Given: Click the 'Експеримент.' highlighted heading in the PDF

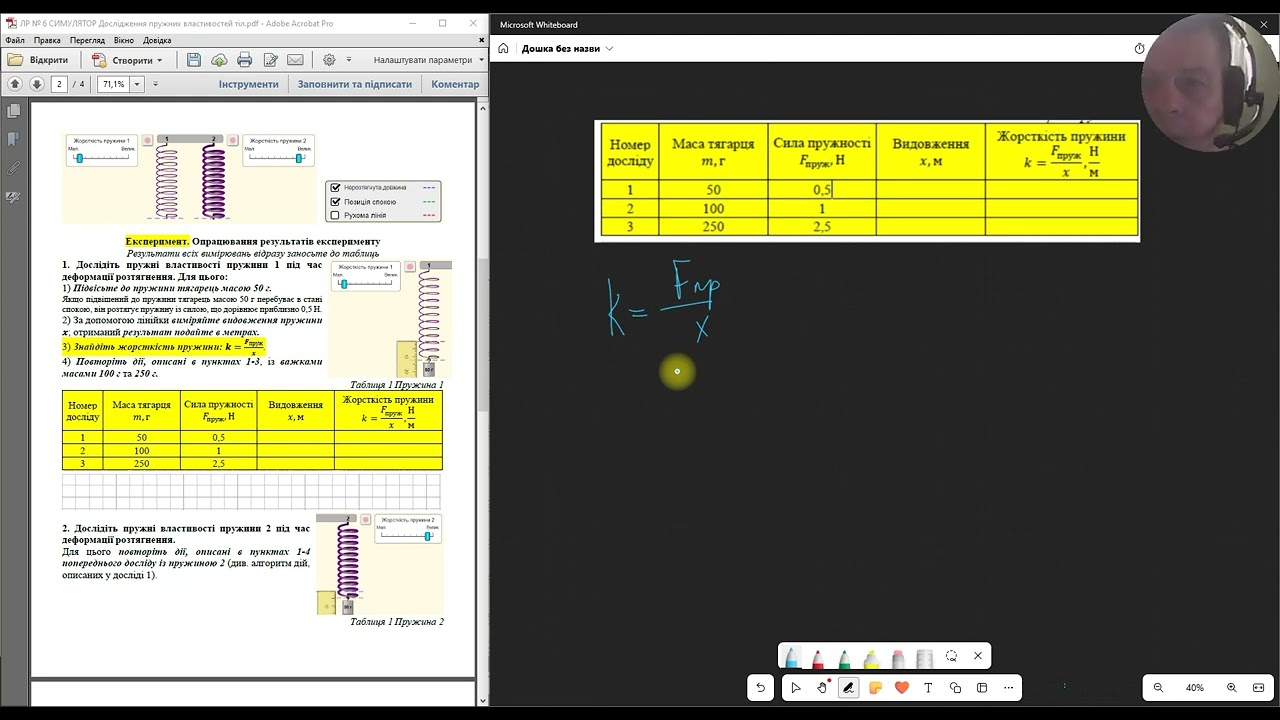Looking at the screenshot, I should click(x=157, y=241).
